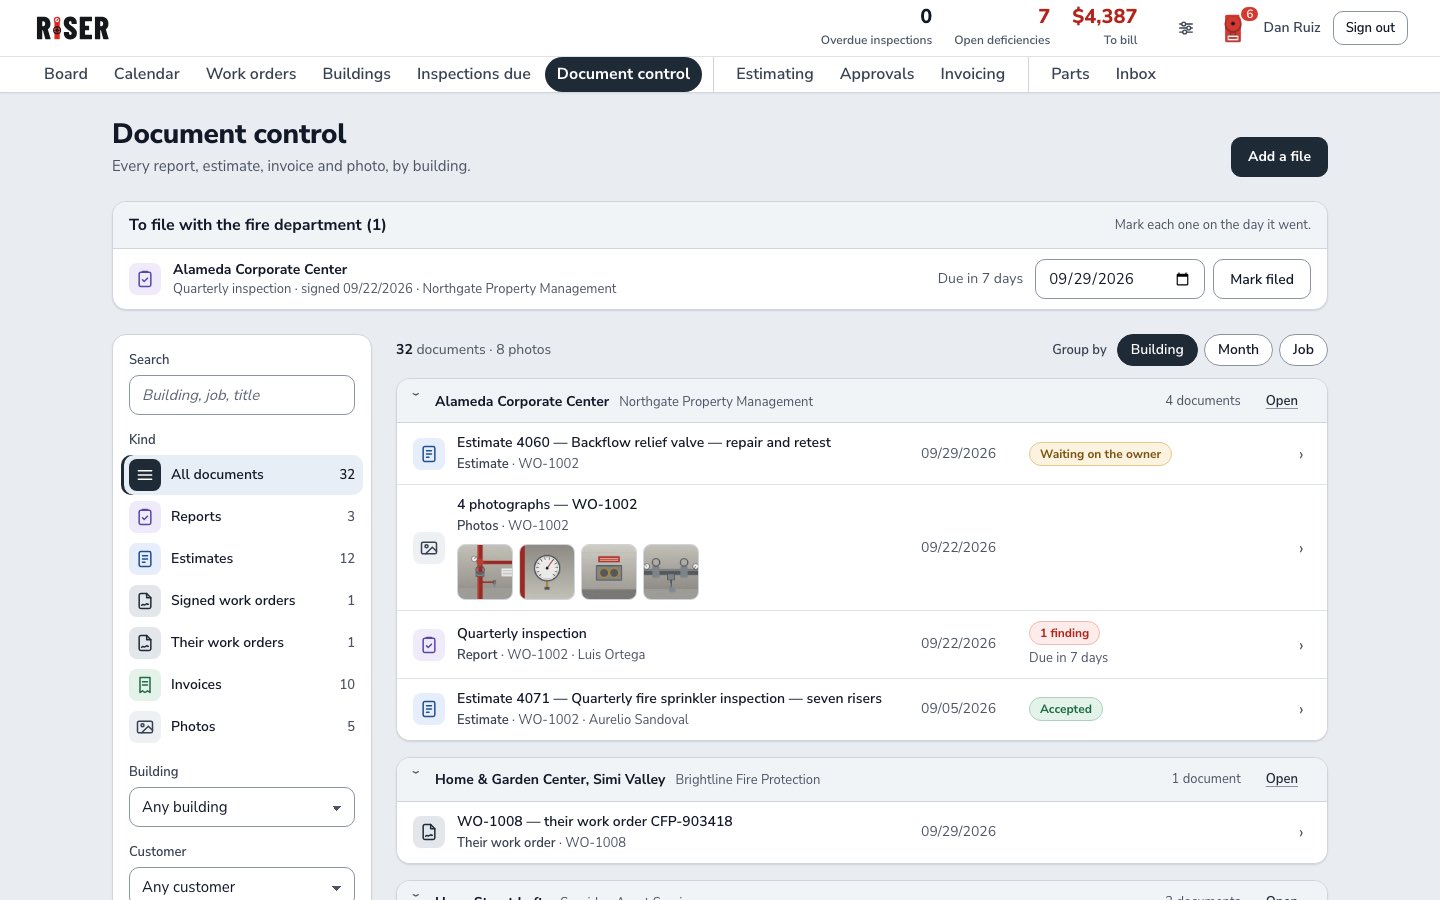Image resolution: width=1440 pixels, height=900 pixels.
Task: Open the Any building dropdown
Action: [x=242, y=807]
